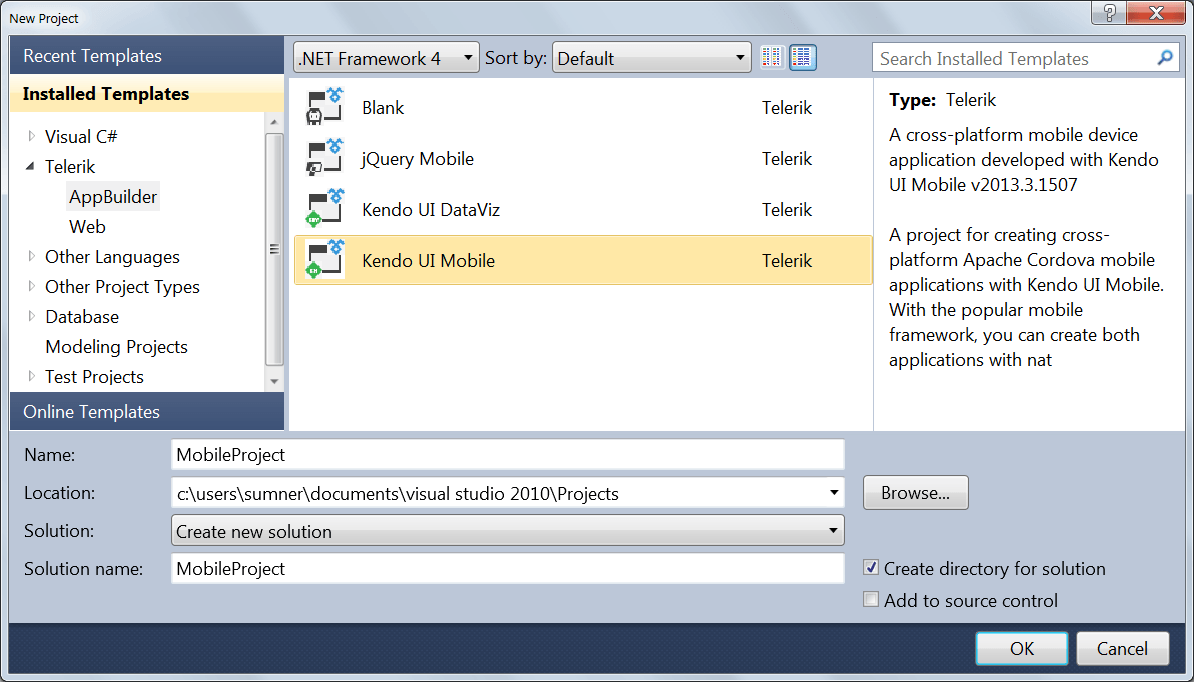Expand the Database tree node
The image size is (1194, 682).
point(31,316)
